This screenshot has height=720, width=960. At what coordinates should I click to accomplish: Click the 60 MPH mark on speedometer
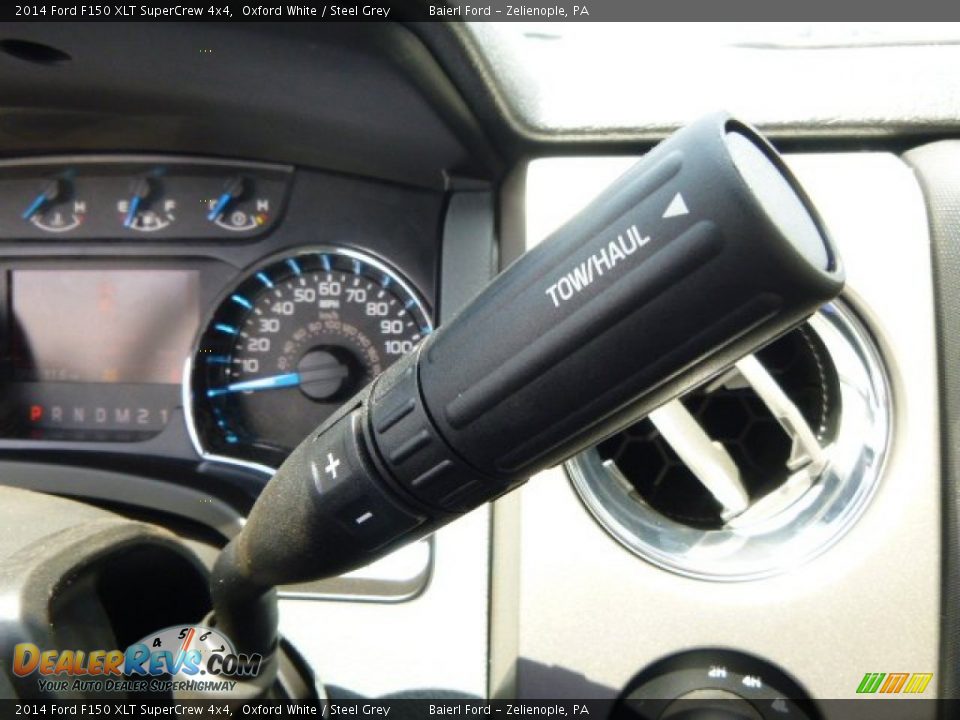coord(329,289)
